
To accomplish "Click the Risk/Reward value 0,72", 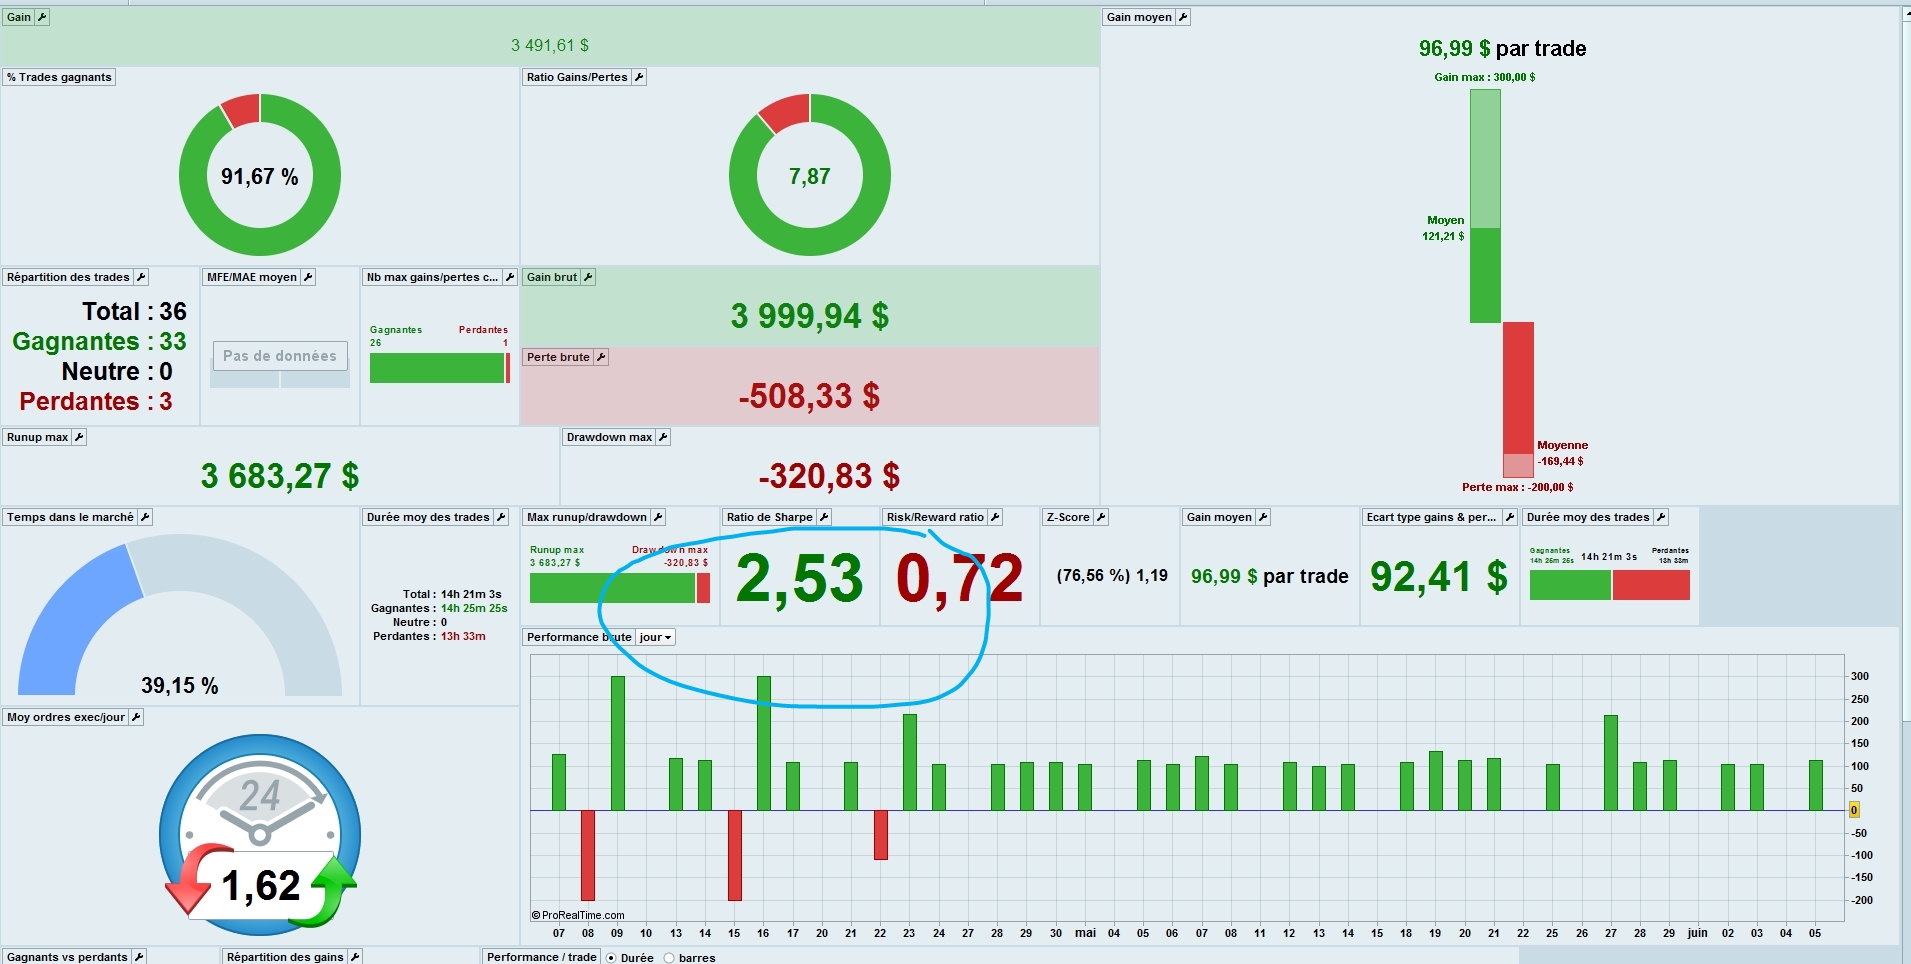I will click(960, 578).
